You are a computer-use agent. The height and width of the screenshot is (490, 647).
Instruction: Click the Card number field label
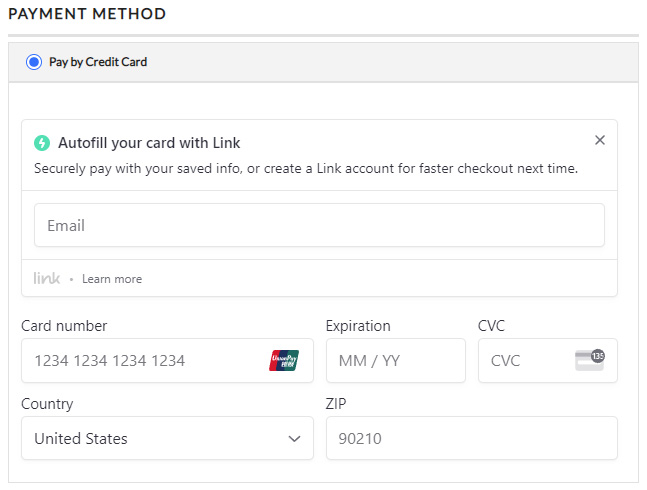[x=64, y=326]
